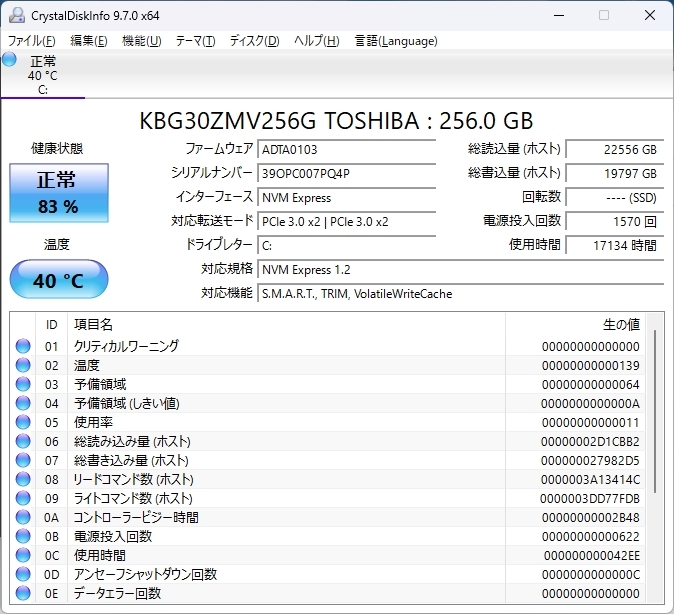Viewport: 674px width, 614px height.
Task: Click the 正常 83 % health status button
Action: [x=59, y=193]
